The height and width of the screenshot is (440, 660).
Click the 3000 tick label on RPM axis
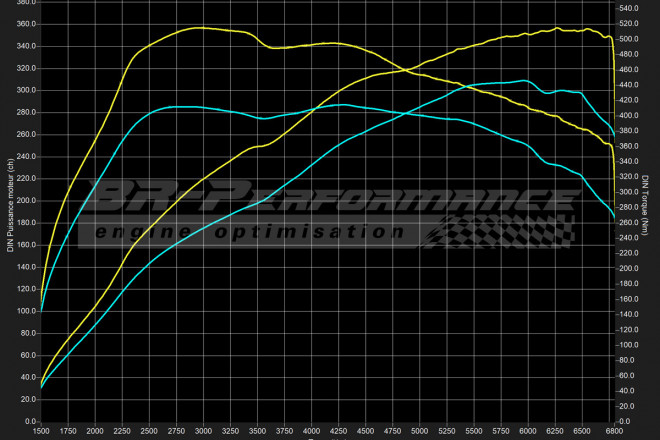point(203,430)
